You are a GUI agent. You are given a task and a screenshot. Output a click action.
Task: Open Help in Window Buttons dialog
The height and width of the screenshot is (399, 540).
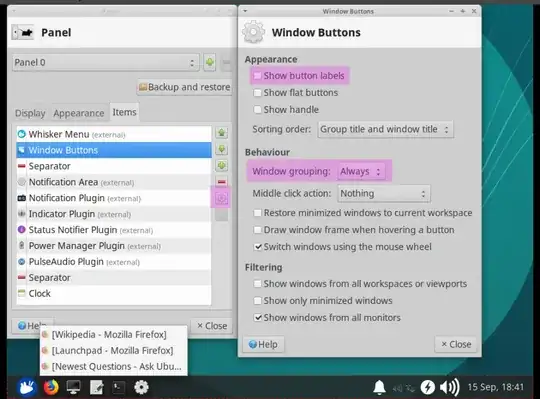point(263,344)
